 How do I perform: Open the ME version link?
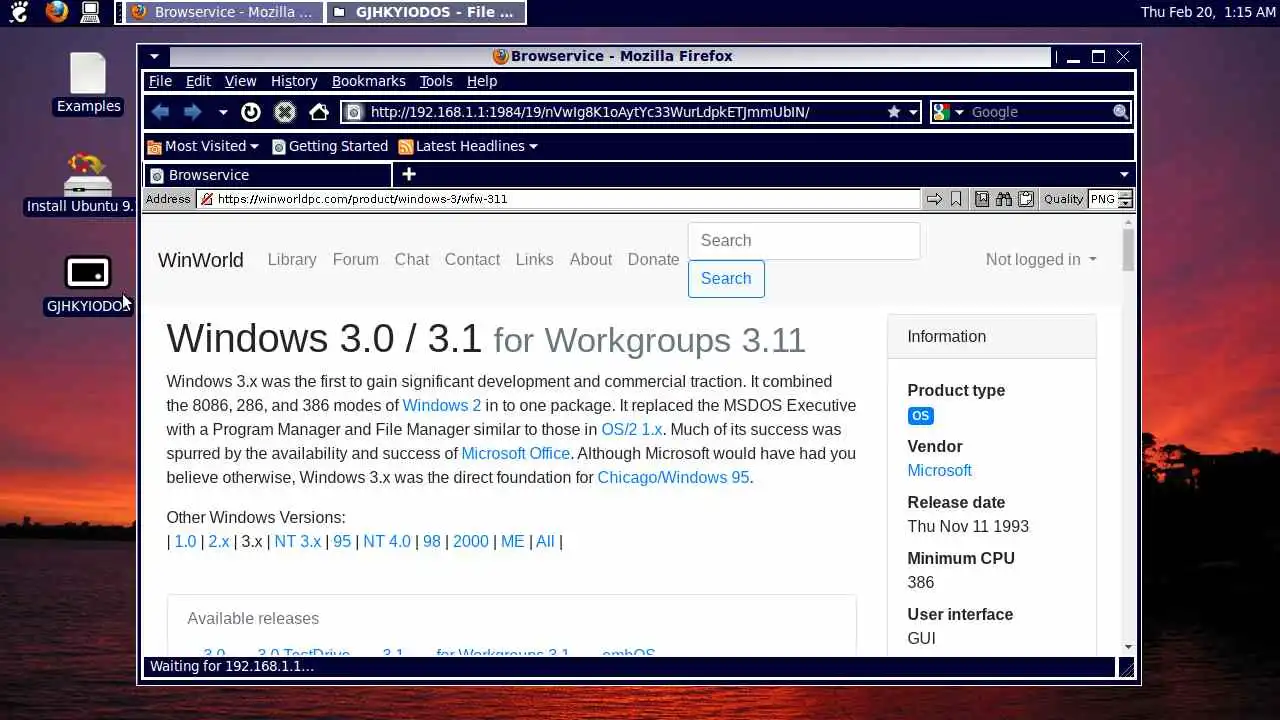pos(513,541)
